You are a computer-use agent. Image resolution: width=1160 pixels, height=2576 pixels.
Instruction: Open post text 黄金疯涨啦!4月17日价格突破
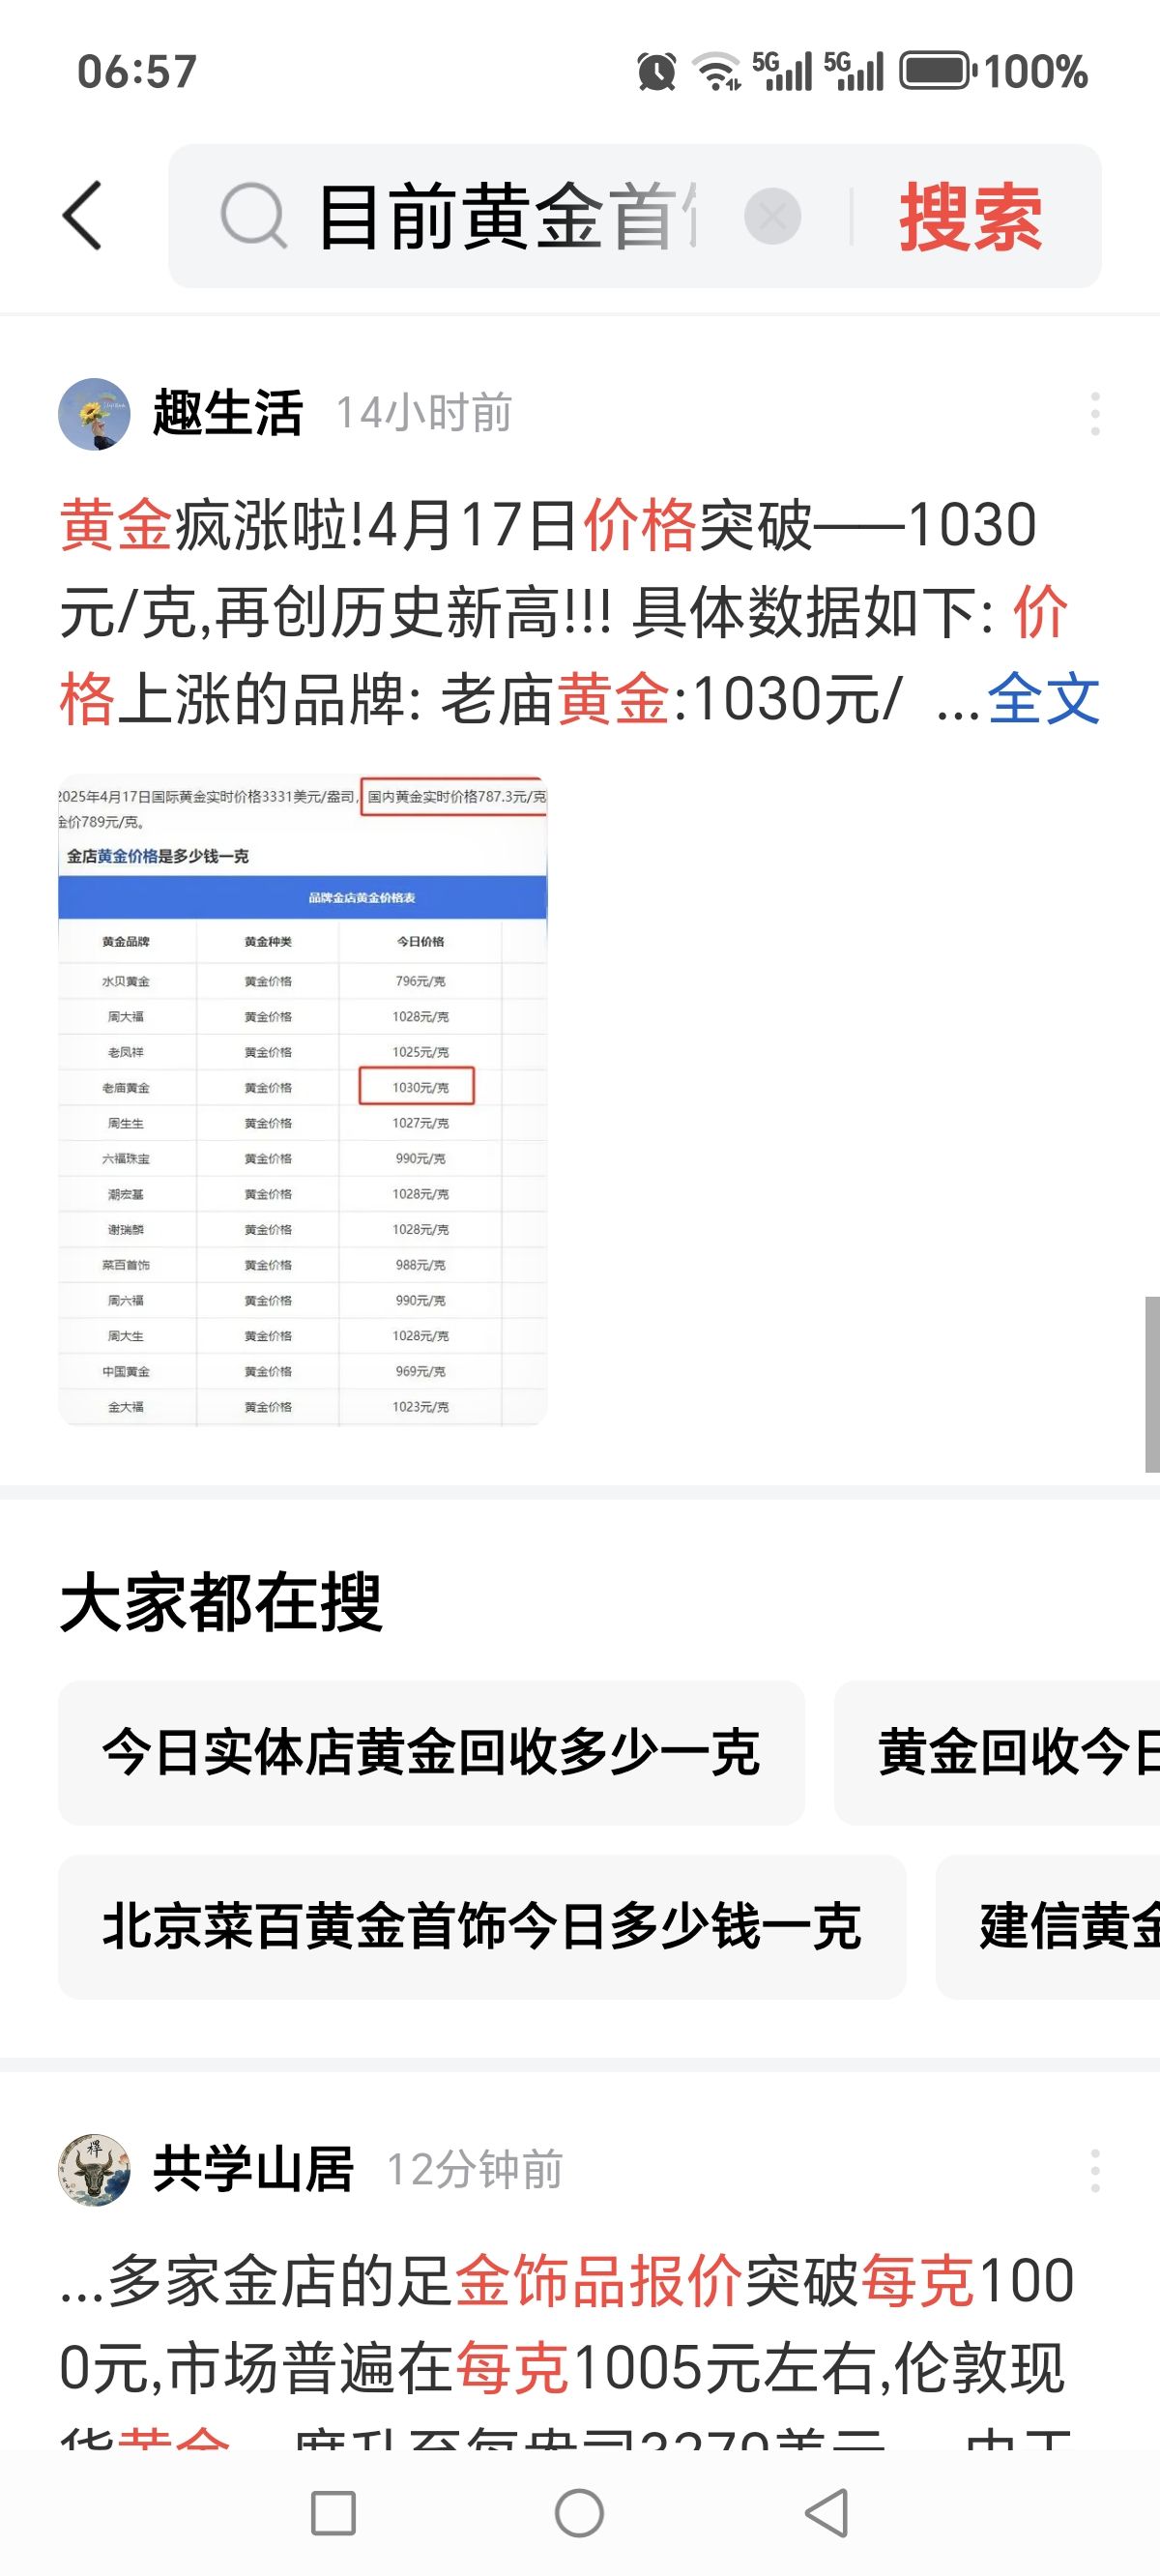click(580, 611)
